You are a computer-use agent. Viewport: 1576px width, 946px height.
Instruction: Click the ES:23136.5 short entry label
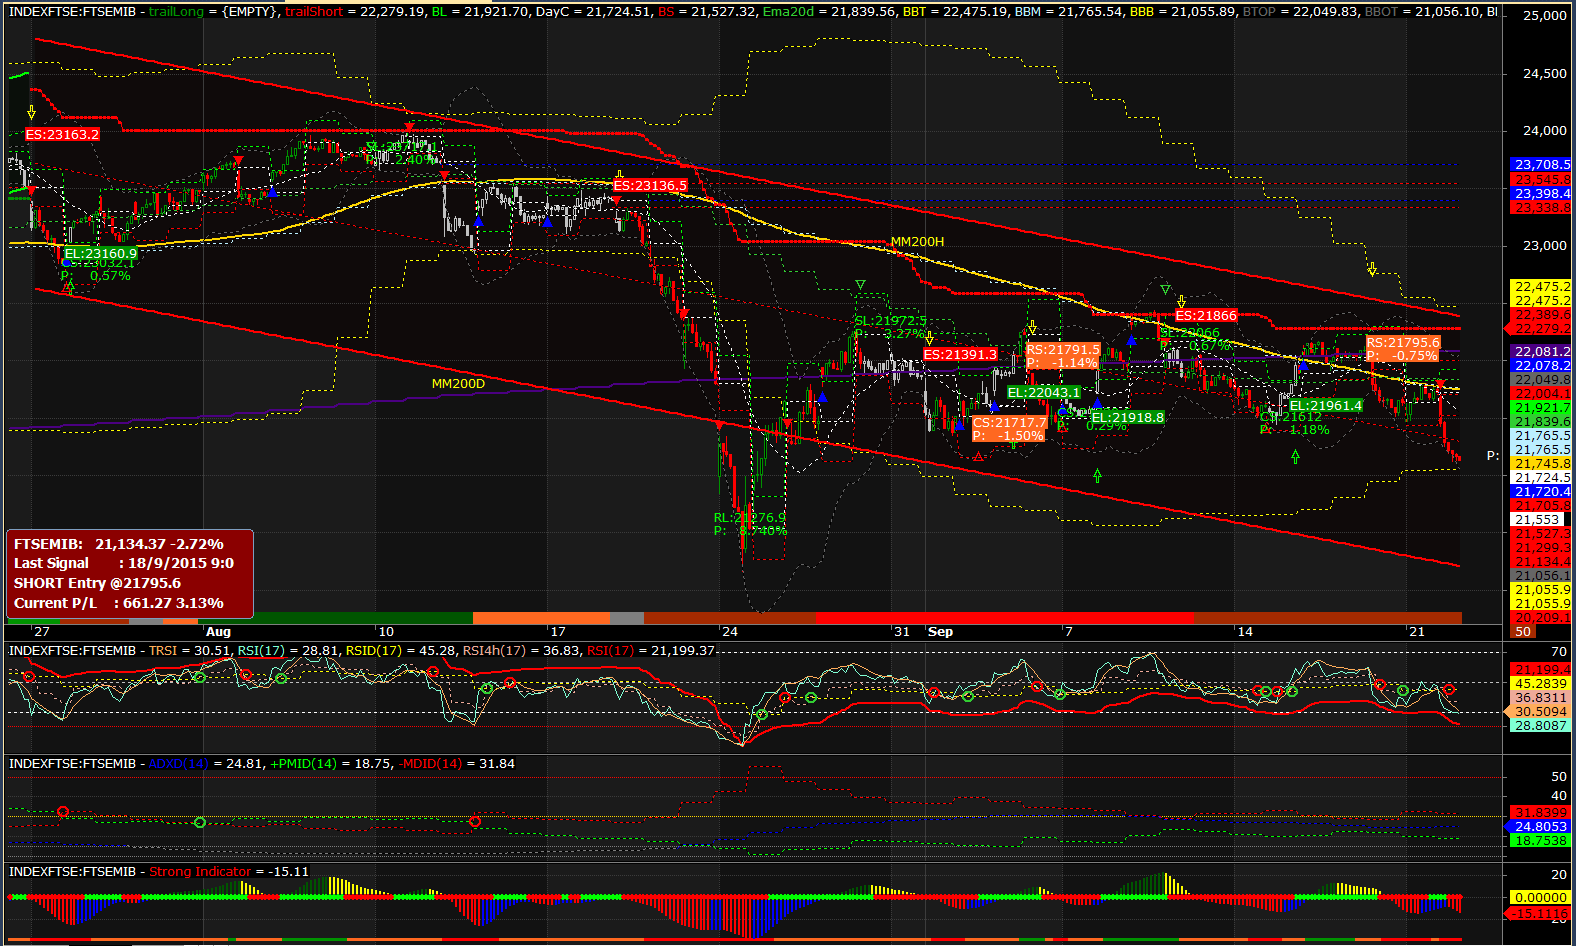(650, 185)
